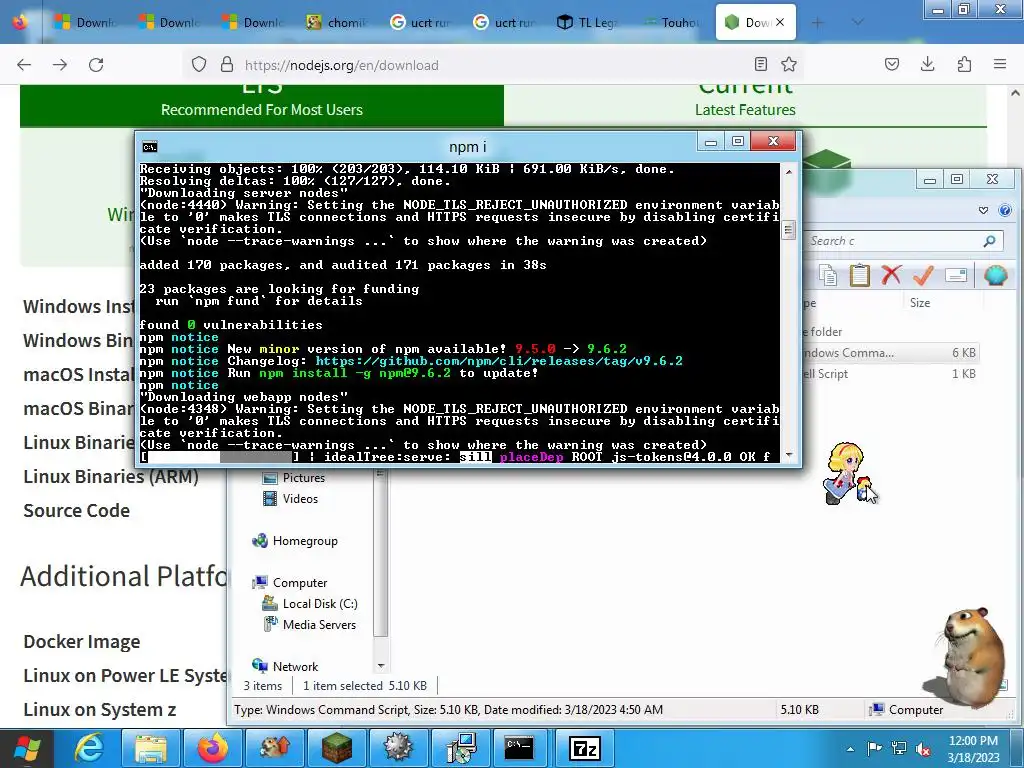Sort Explorer files by Size column
Image resolution: width=1024 pixels, height=768 pixels.
pos(920,303)
